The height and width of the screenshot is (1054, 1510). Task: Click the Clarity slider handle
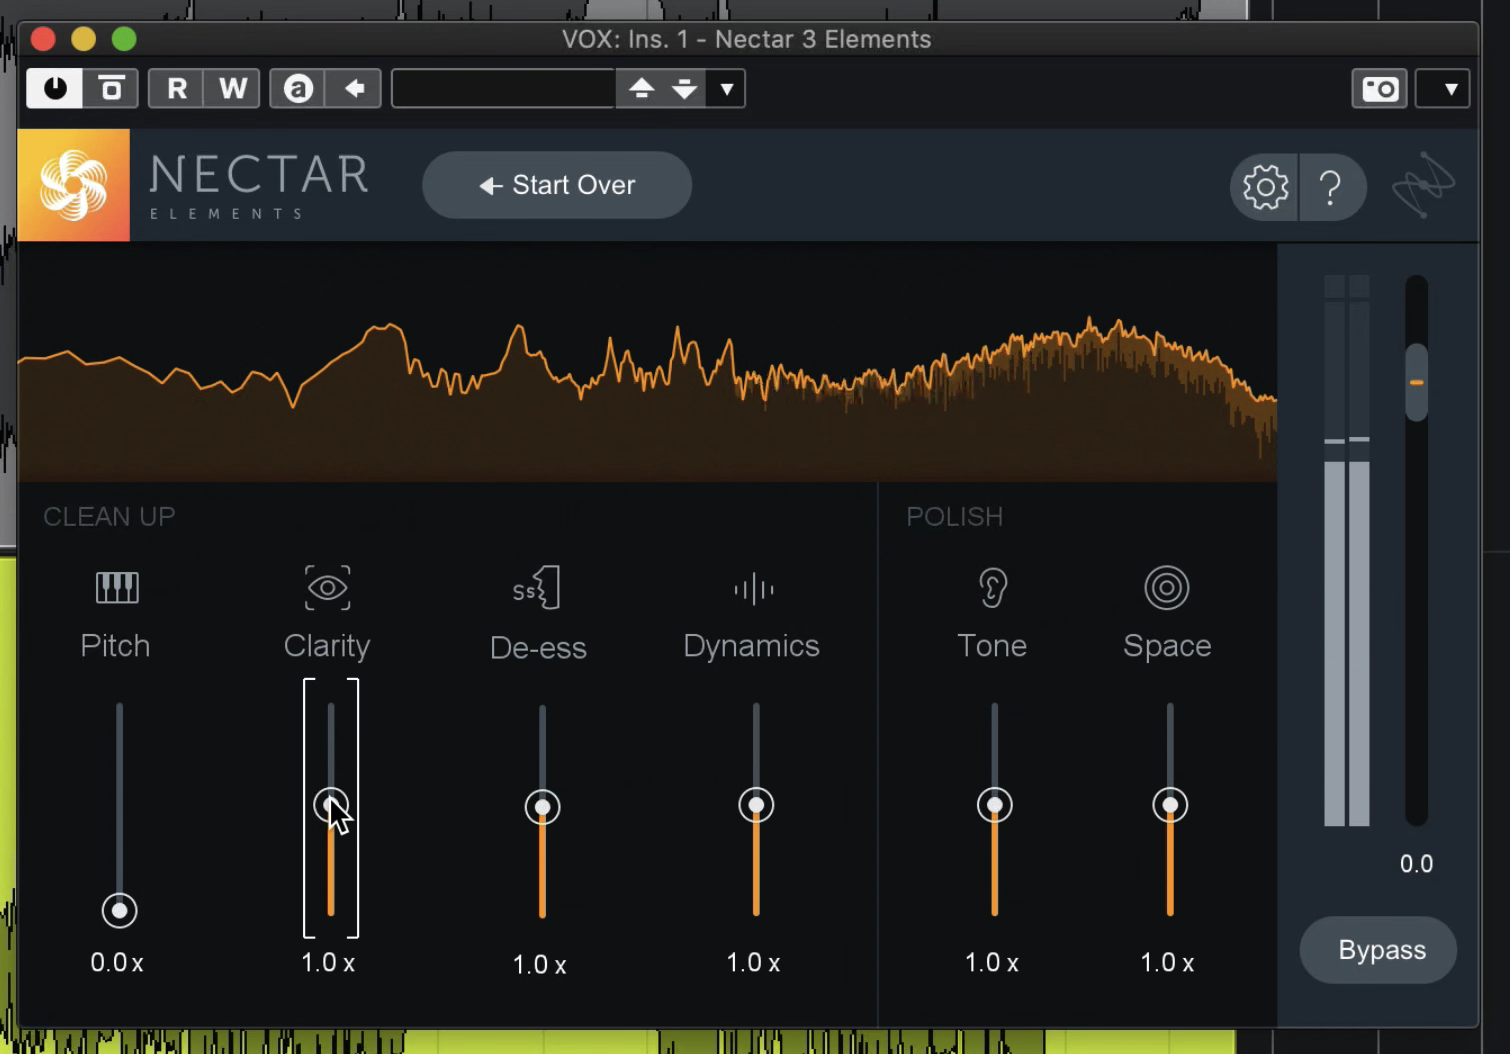[331, 805]
